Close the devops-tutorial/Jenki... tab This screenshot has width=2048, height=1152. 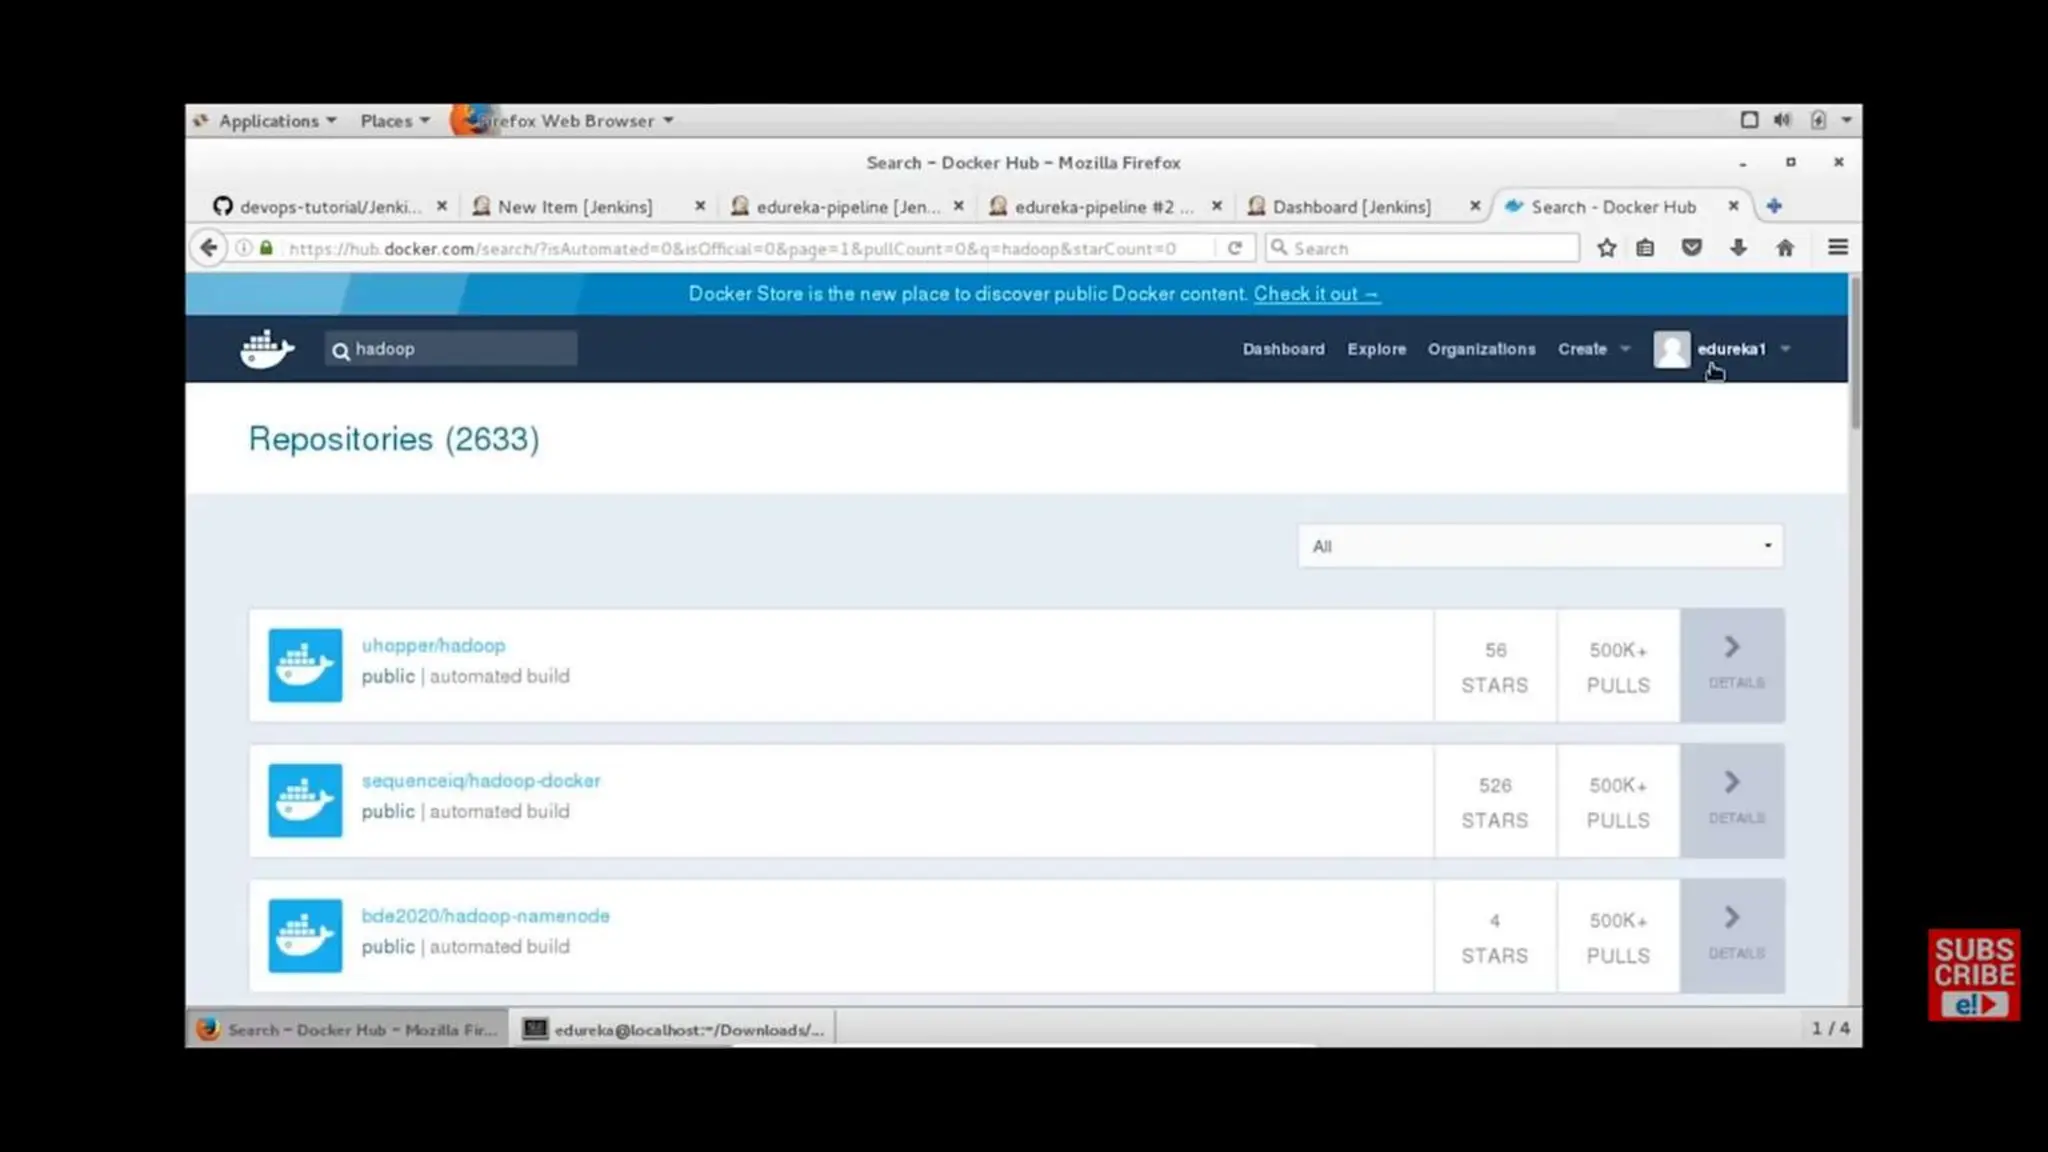tap(442, 206)
